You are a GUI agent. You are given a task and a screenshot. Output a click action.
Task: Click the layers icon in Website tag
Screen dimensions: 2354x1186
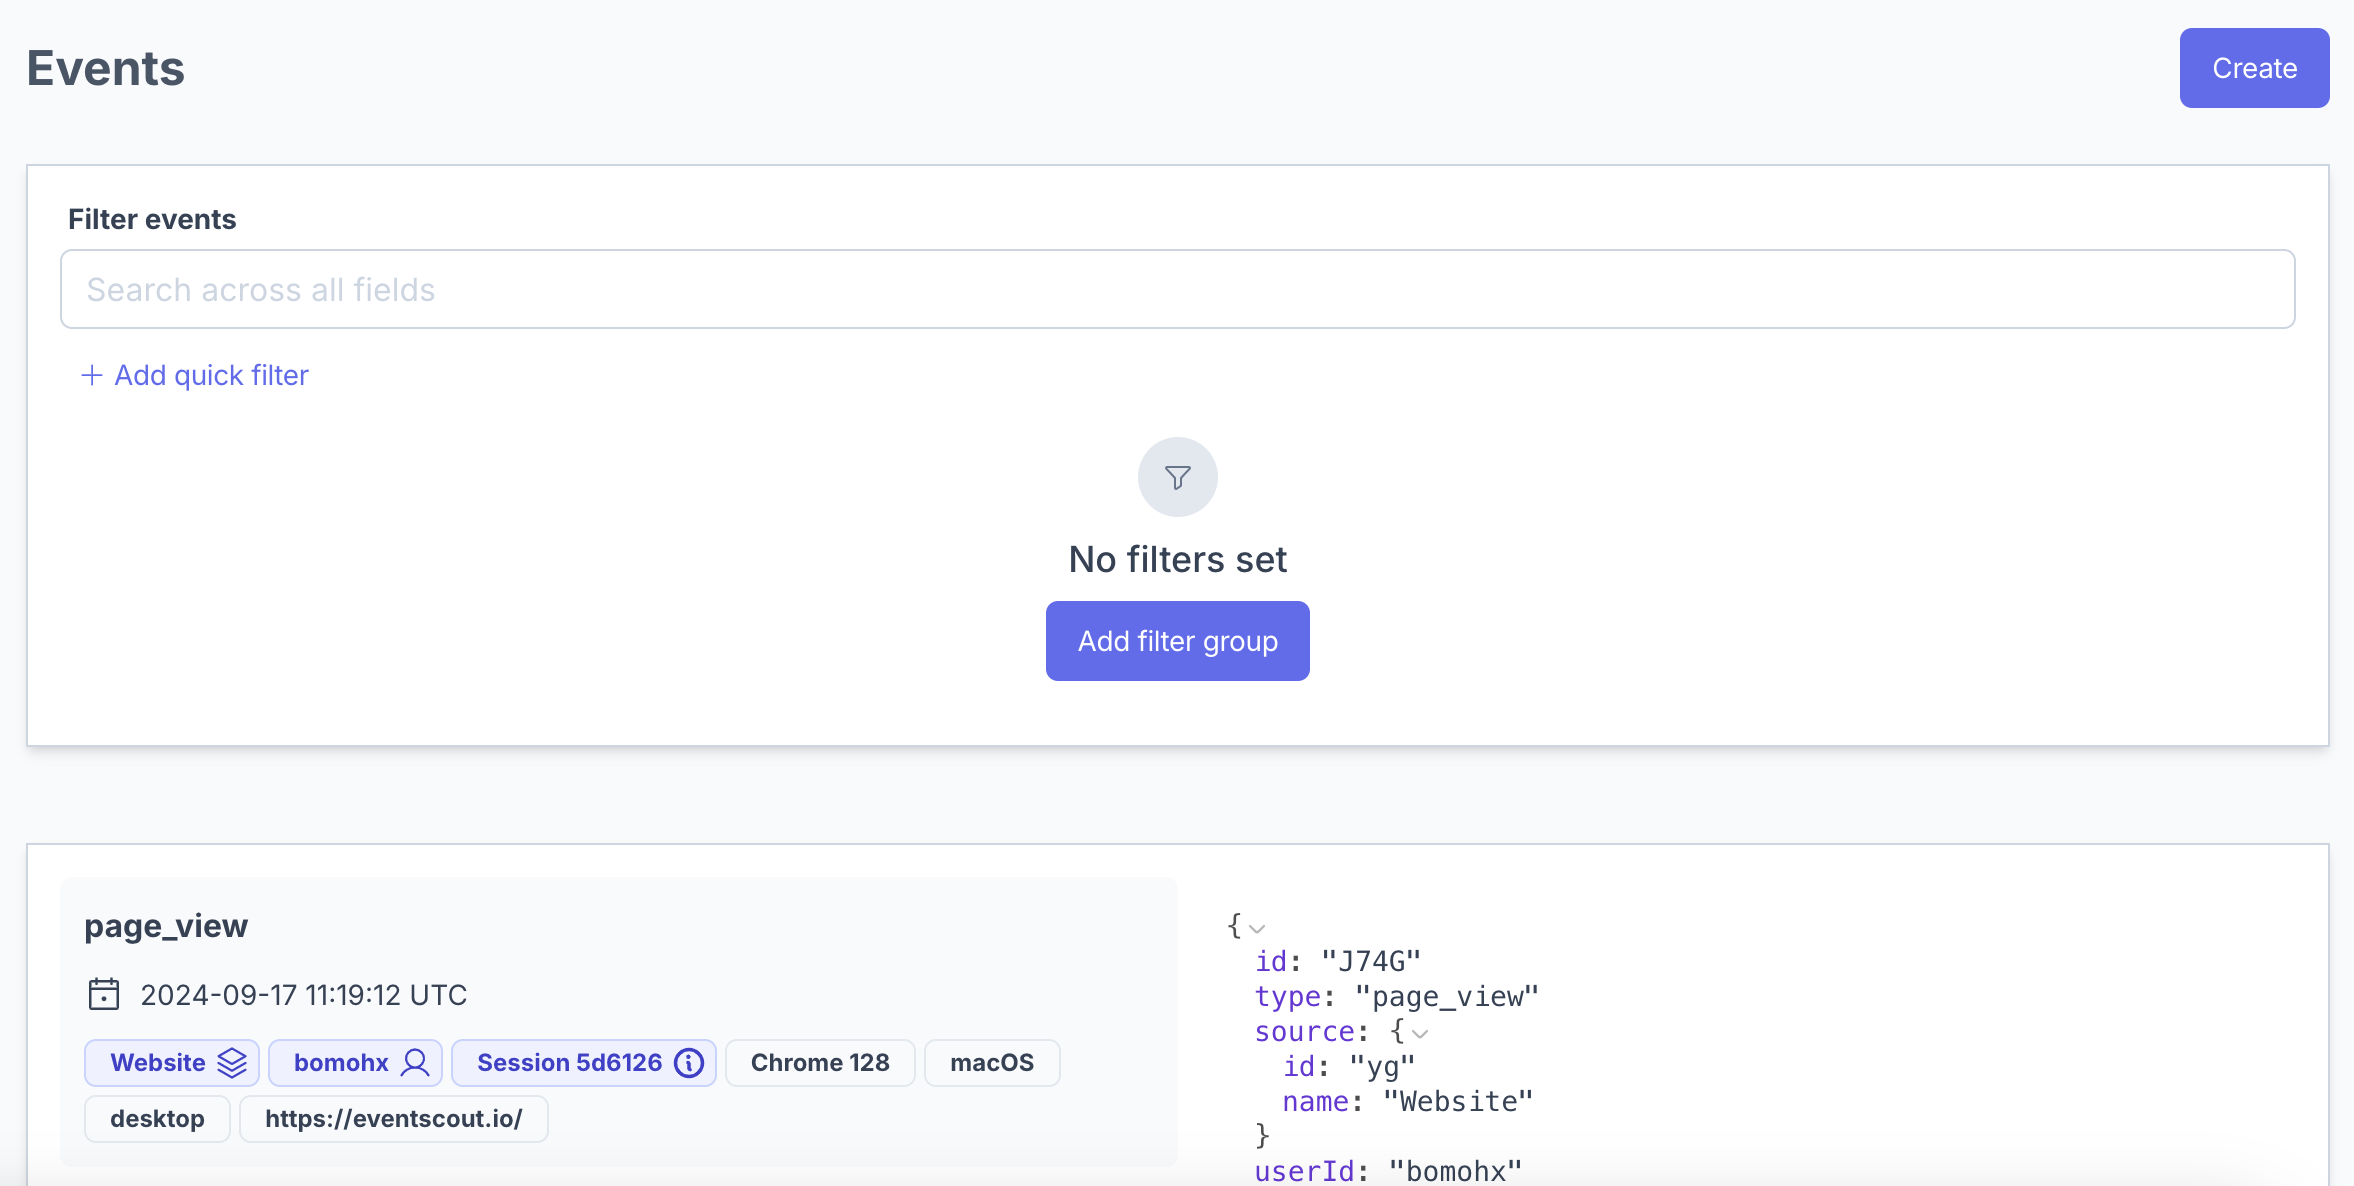click(x=232, y=1062)
